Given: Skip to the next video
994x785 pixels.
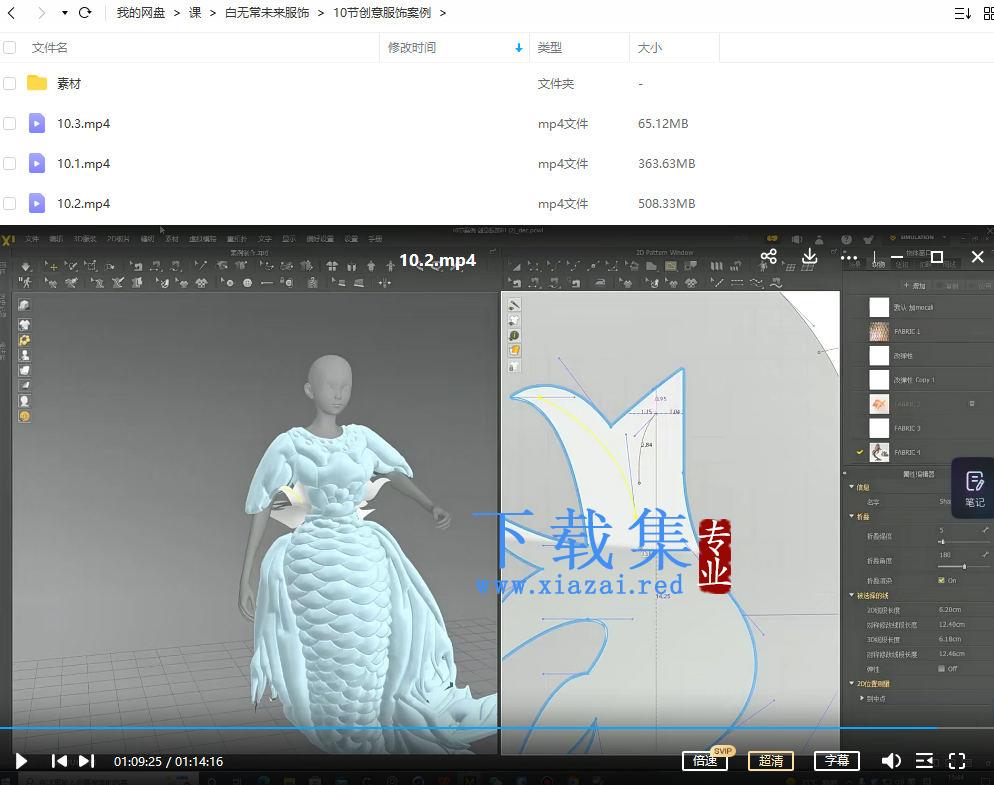Looking at the screenshot, I should click(87, 761).
